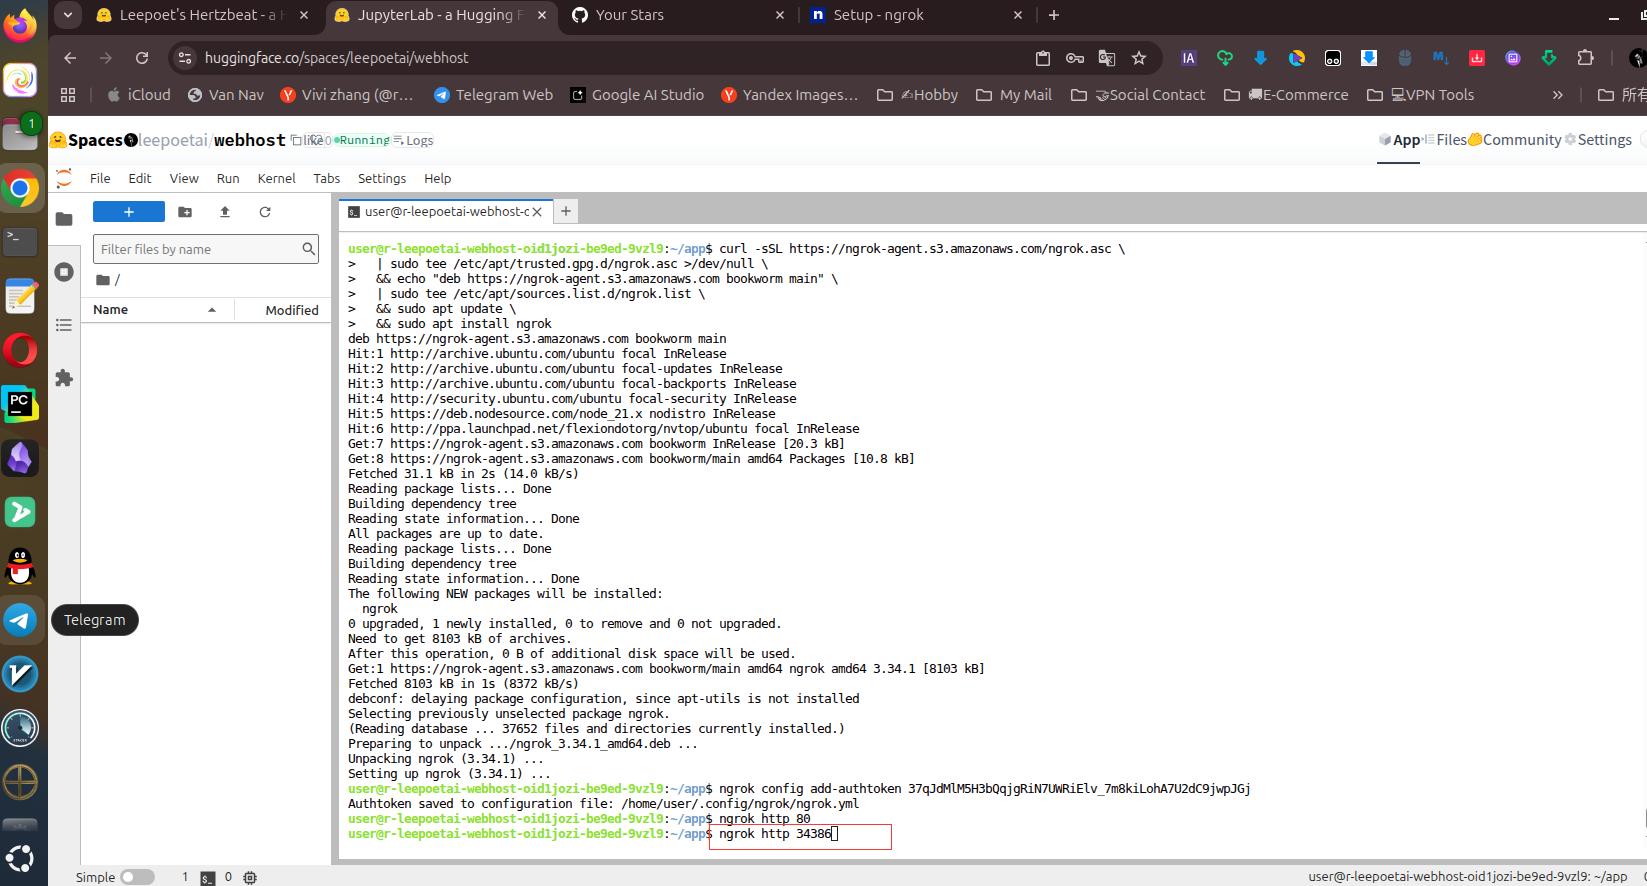
Task: Open the extension manager puzzle icon
Action: (64, 378)
